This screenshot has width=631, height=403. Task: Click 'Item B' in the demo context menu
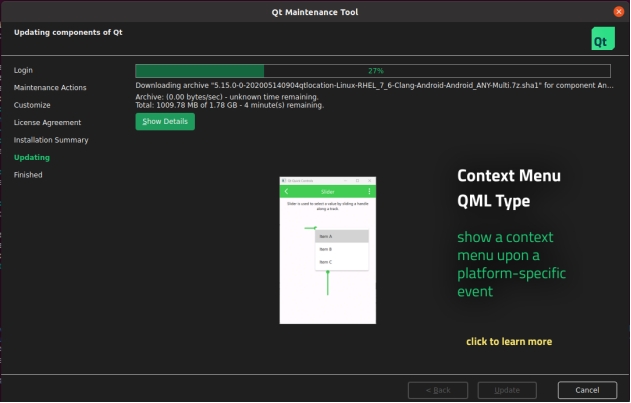click(x=342, y=249)
